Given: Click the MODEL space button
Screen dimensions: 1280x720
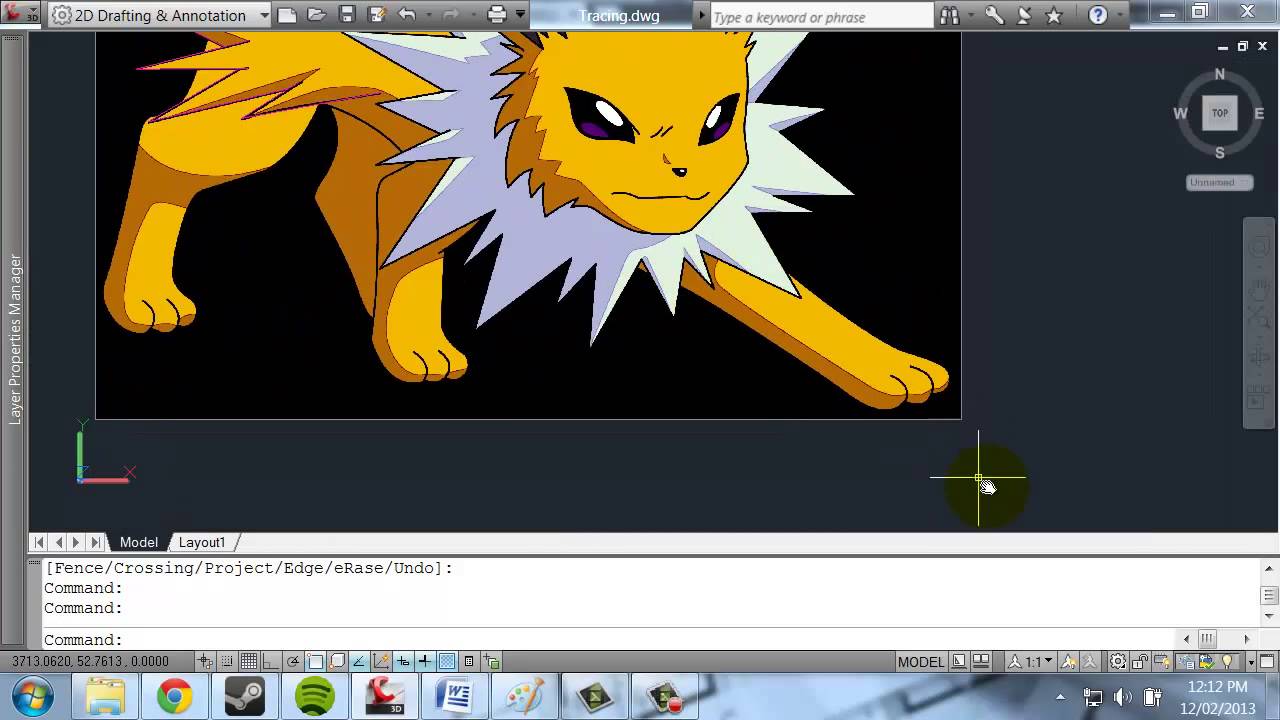Looking at the screenshot, I should 921,661.
